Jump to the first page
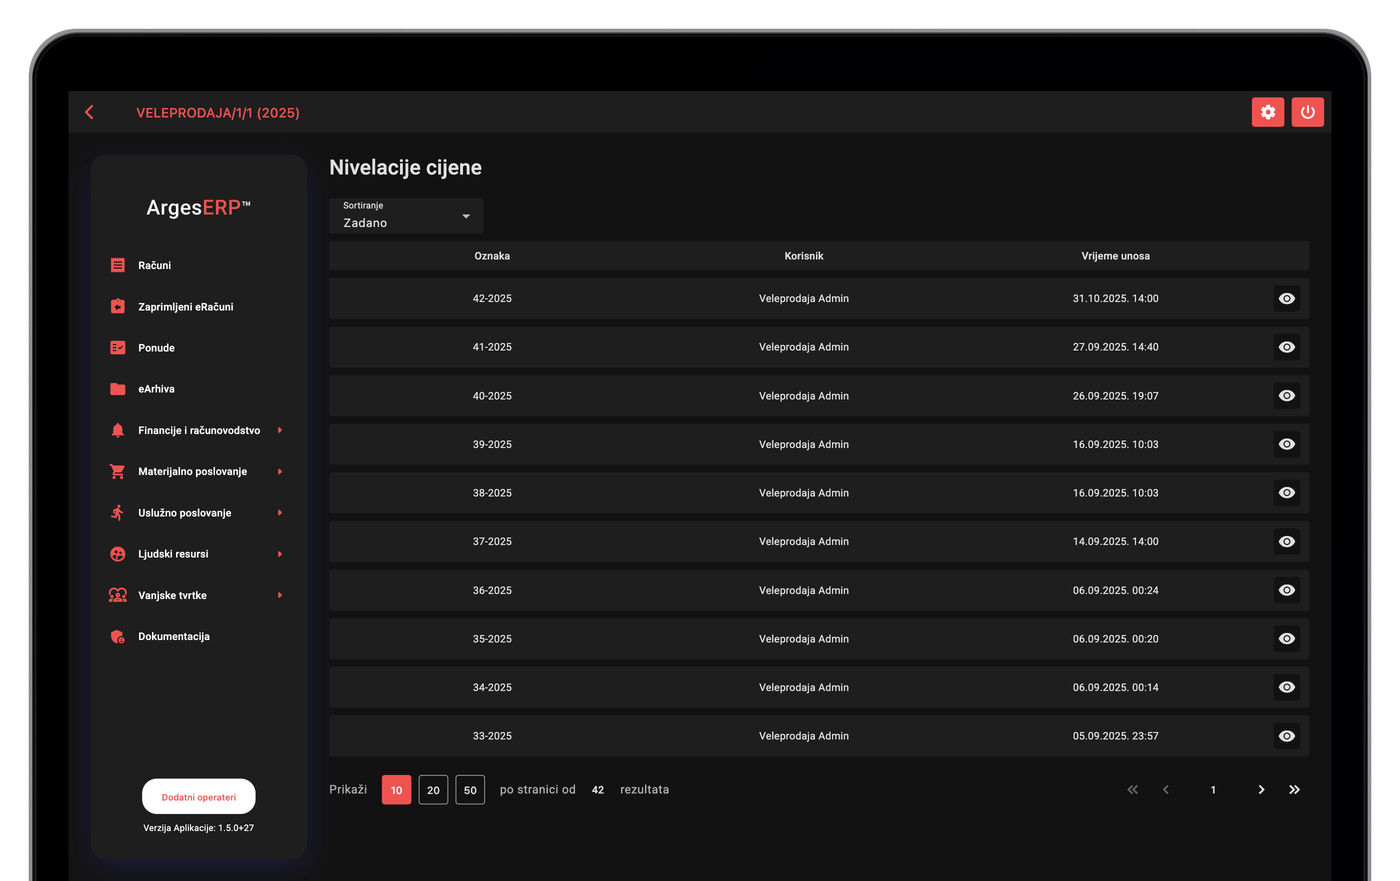 tap(1133, 790)
